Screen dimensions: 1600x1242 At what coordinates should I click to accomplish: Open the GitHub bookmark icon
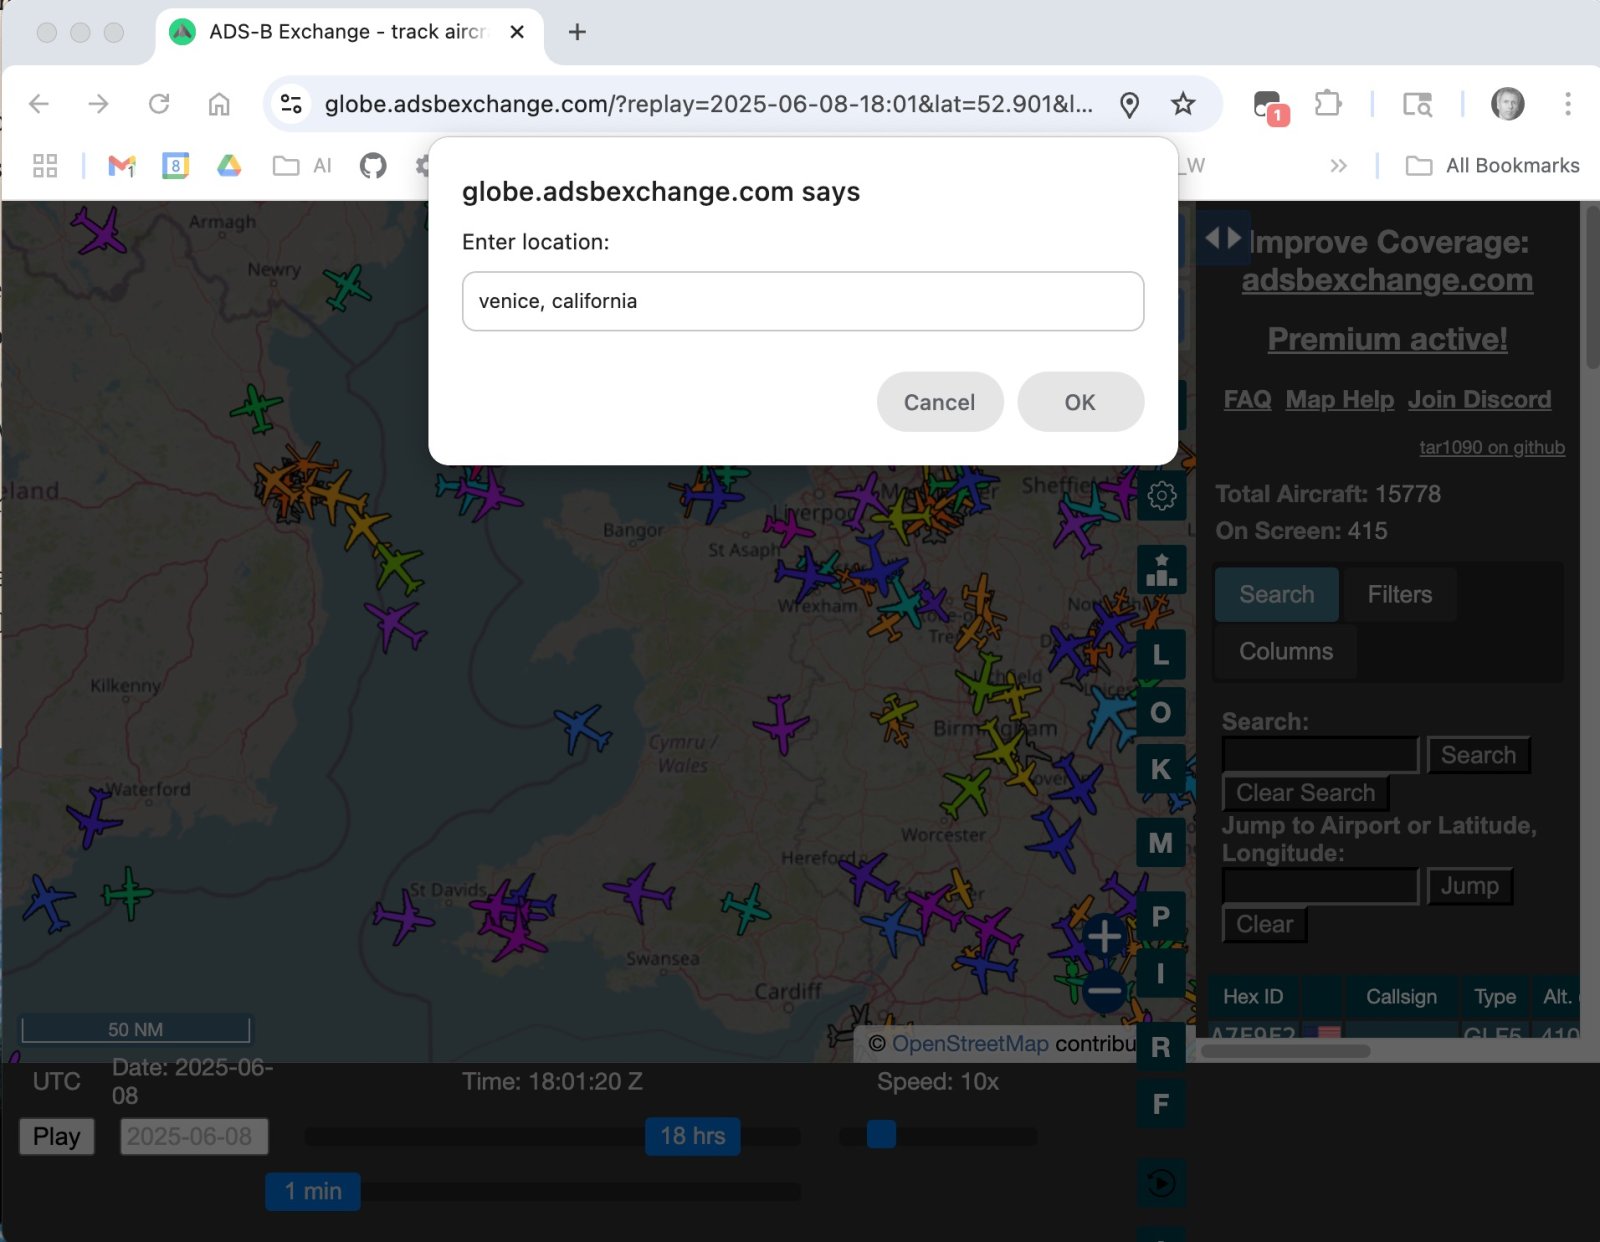click(373, 166)
